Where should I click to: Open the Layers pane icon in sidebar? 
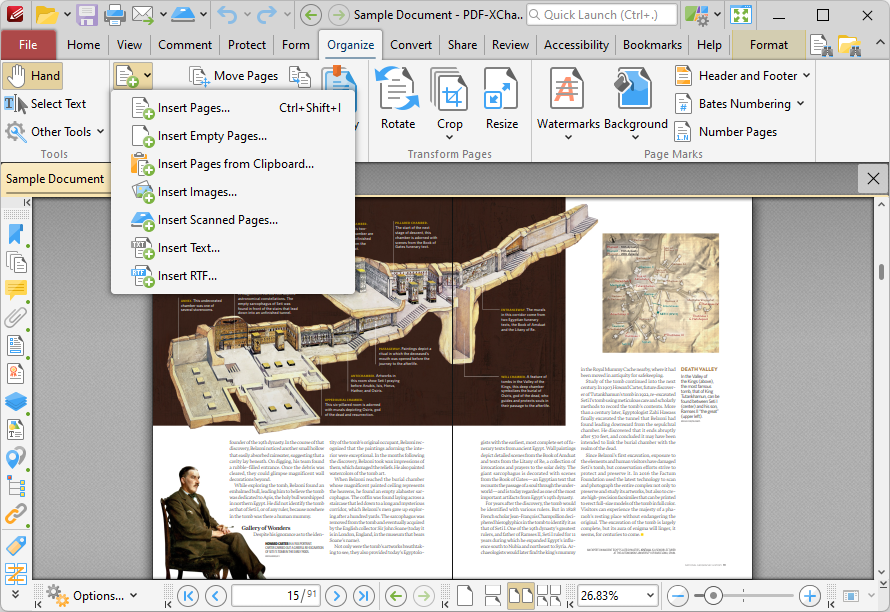[16, 401]
